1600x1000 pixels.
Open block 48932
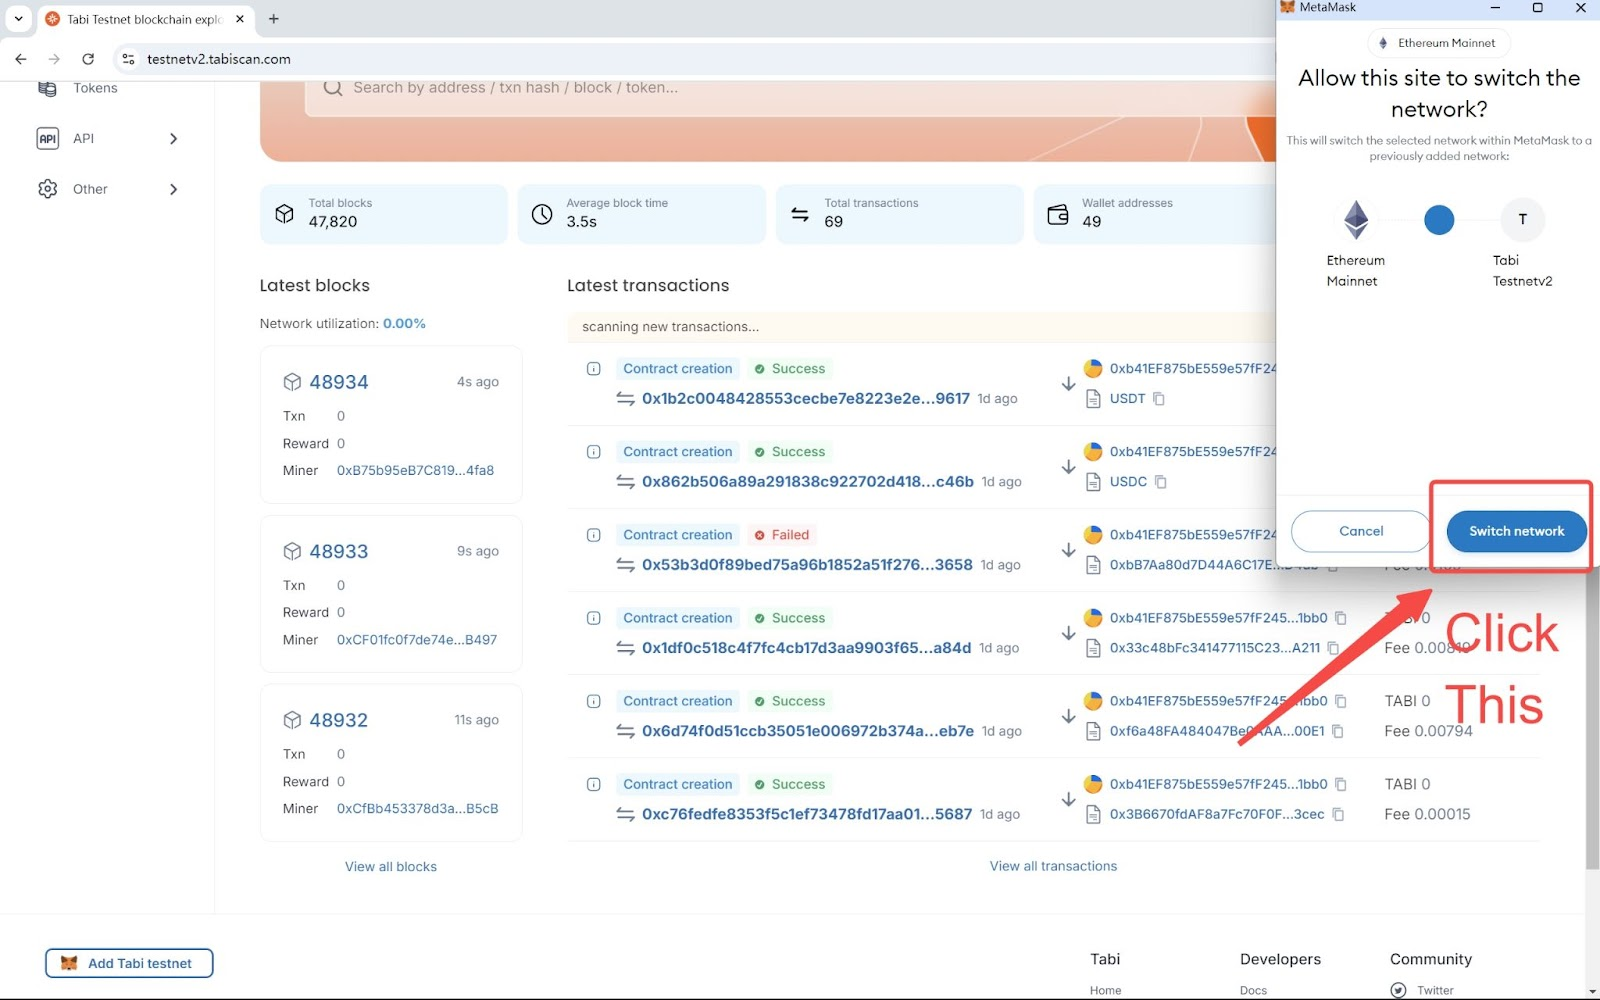338,720
